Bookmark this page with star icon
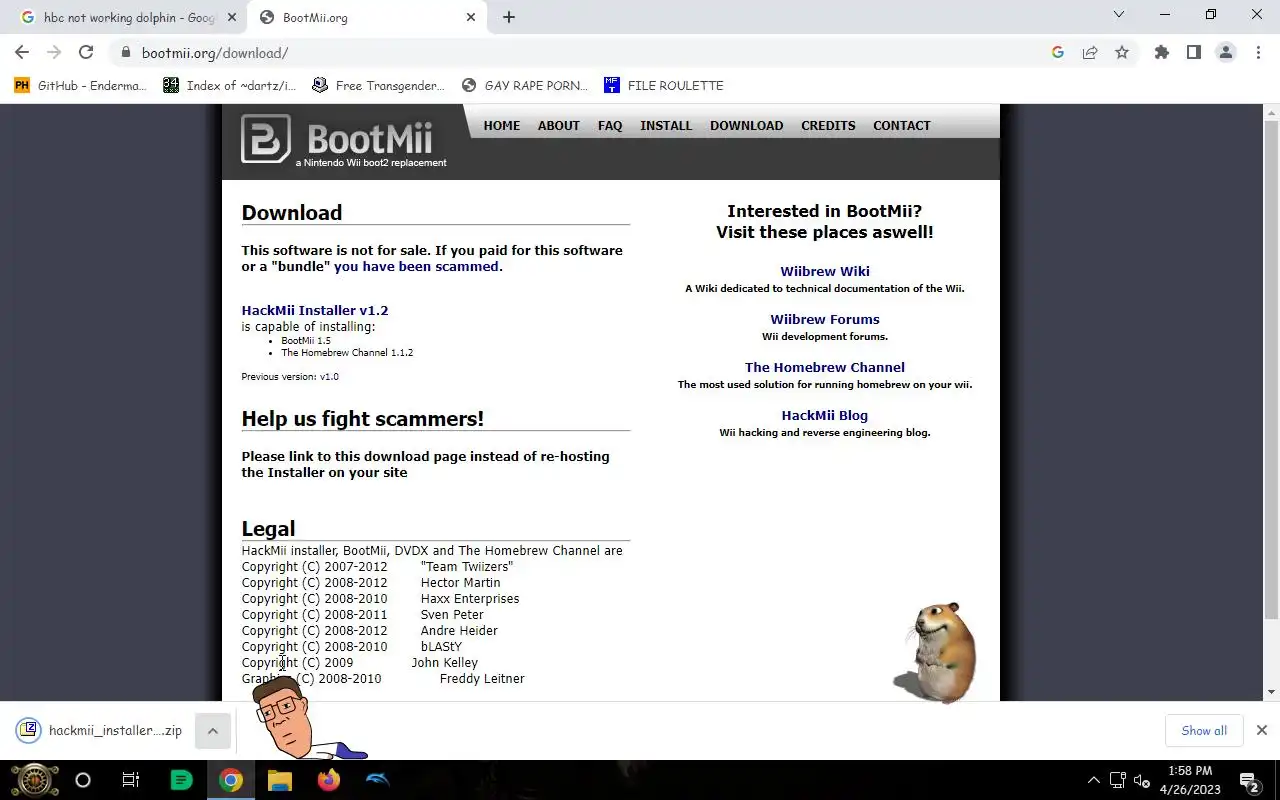Image resolution: width=1280 pixels, height=800 pixels. click(x=1122, y=52)
